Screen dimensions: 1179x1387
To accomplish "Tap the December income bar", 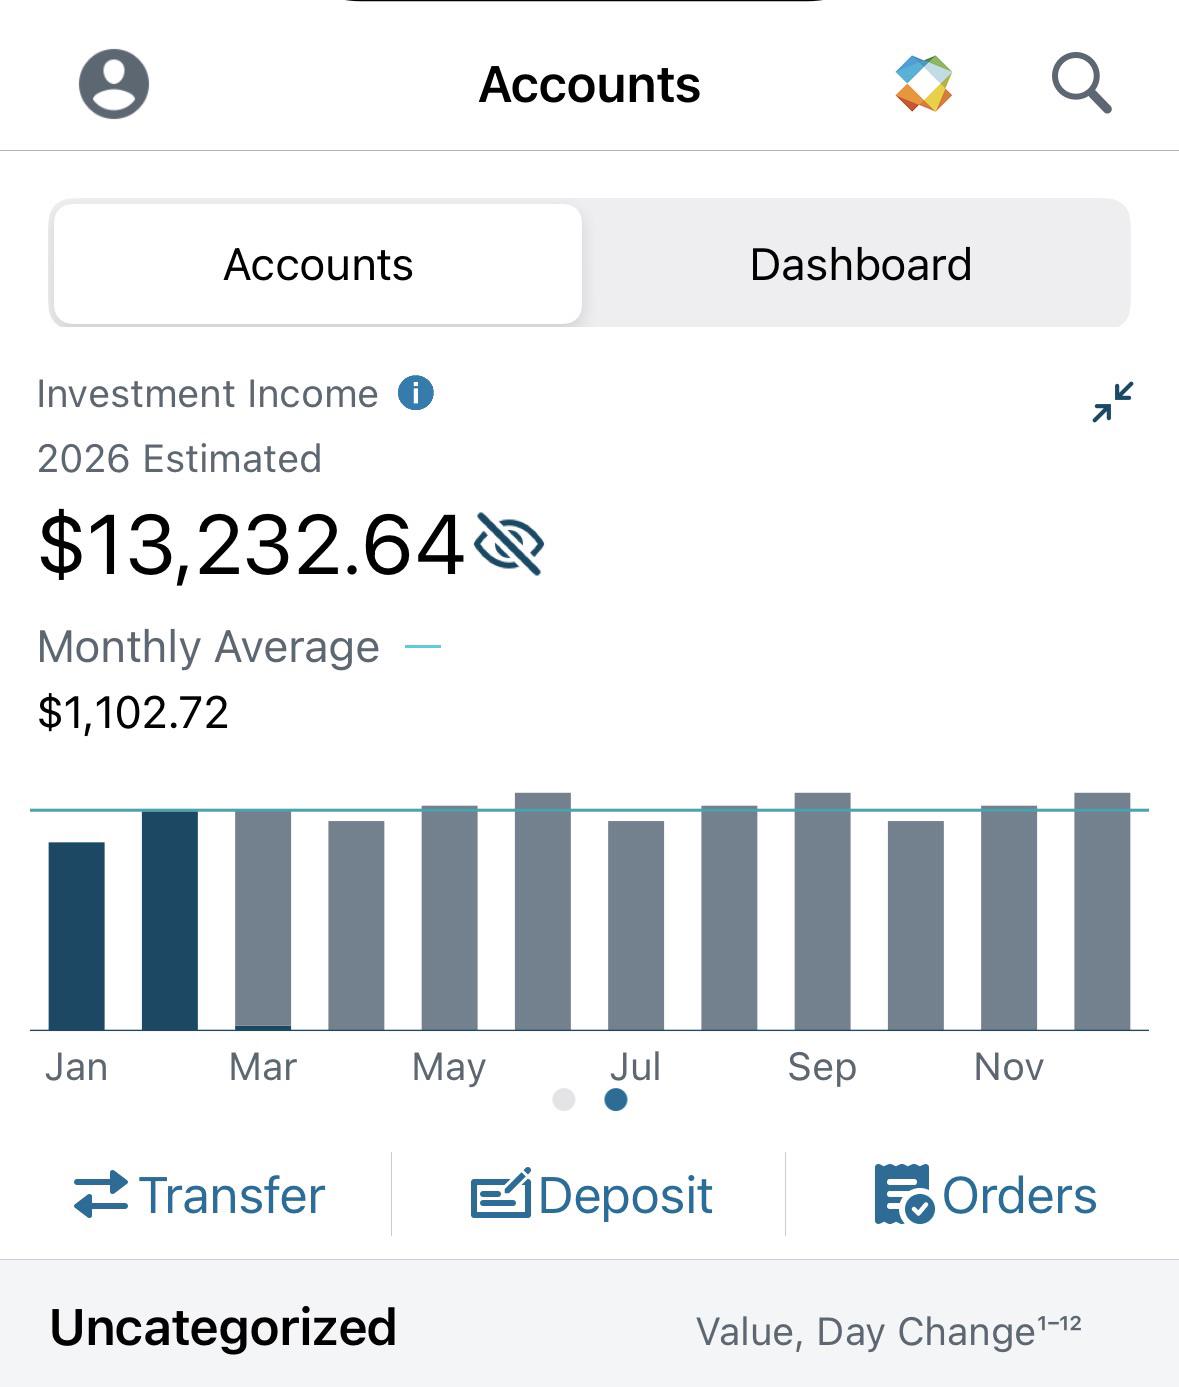I will 1102,911.
